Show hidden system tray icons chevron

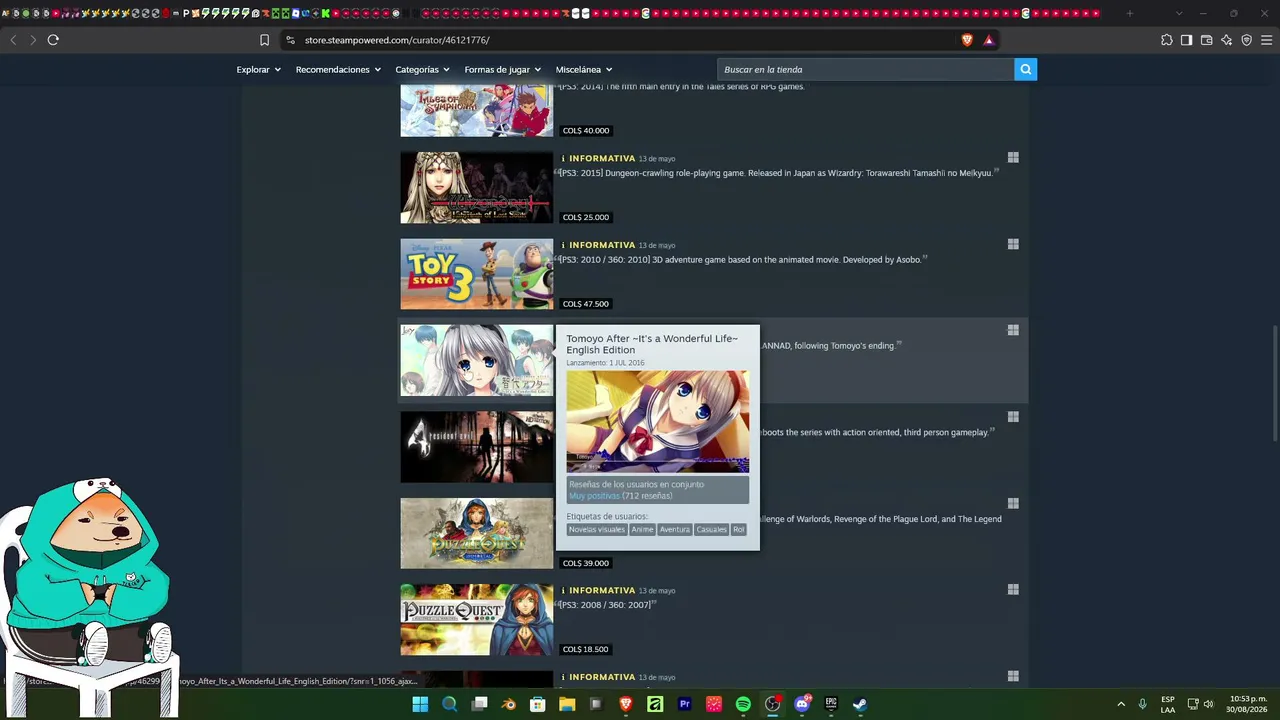click(x=1121, y=704)
